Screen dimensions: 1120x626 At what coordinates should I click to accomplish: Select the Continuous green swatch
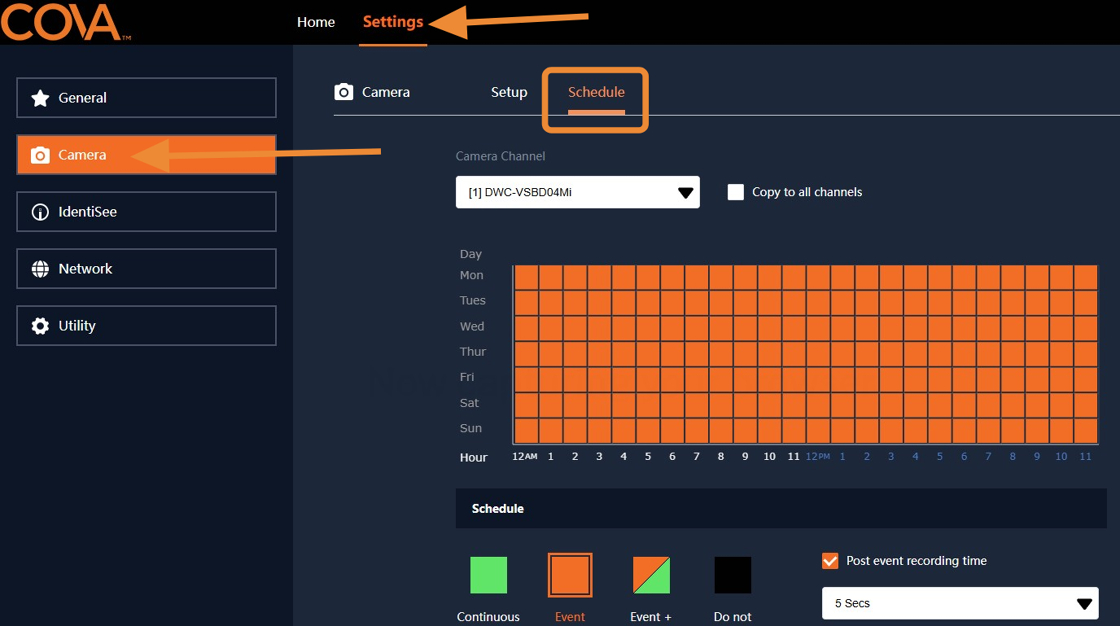(488, 575)
